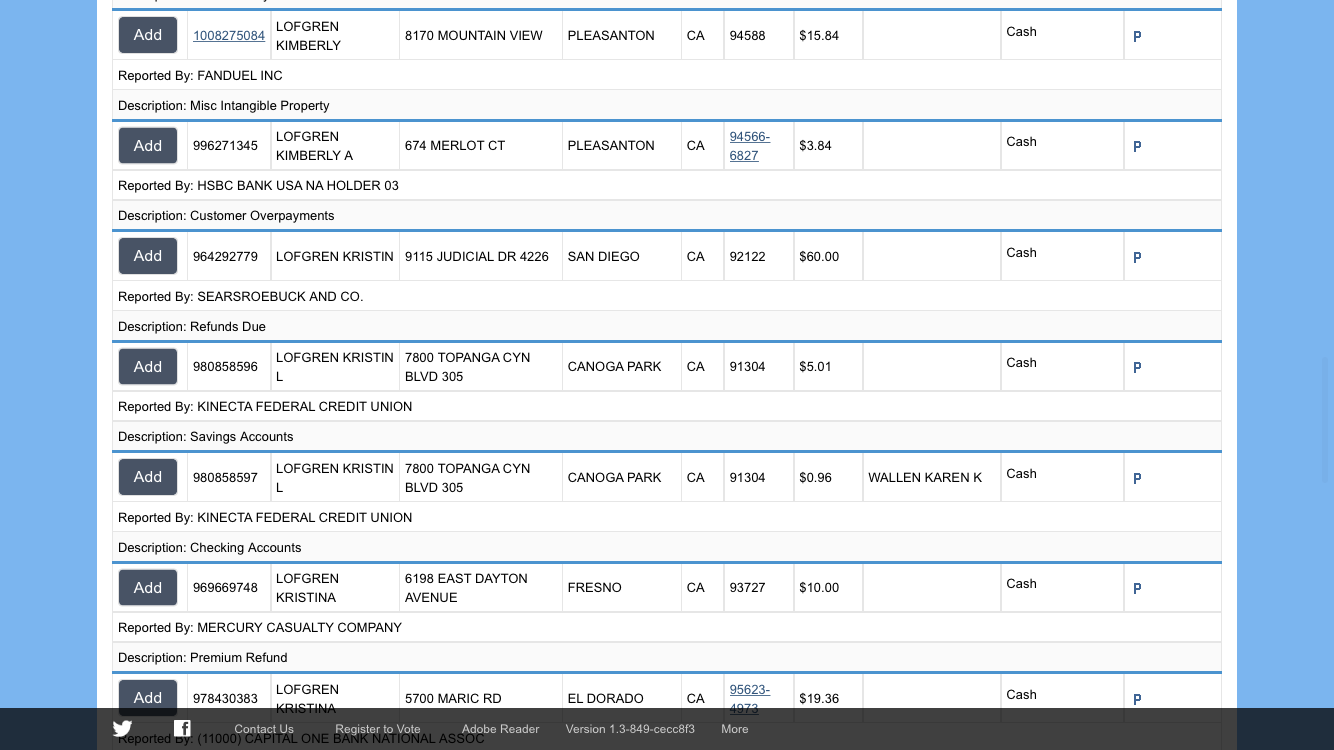Screen dimensions: 1334x750
Task: Select the address 9115 JUDICIAL DR 4226
Action: (x=477, y=257)
